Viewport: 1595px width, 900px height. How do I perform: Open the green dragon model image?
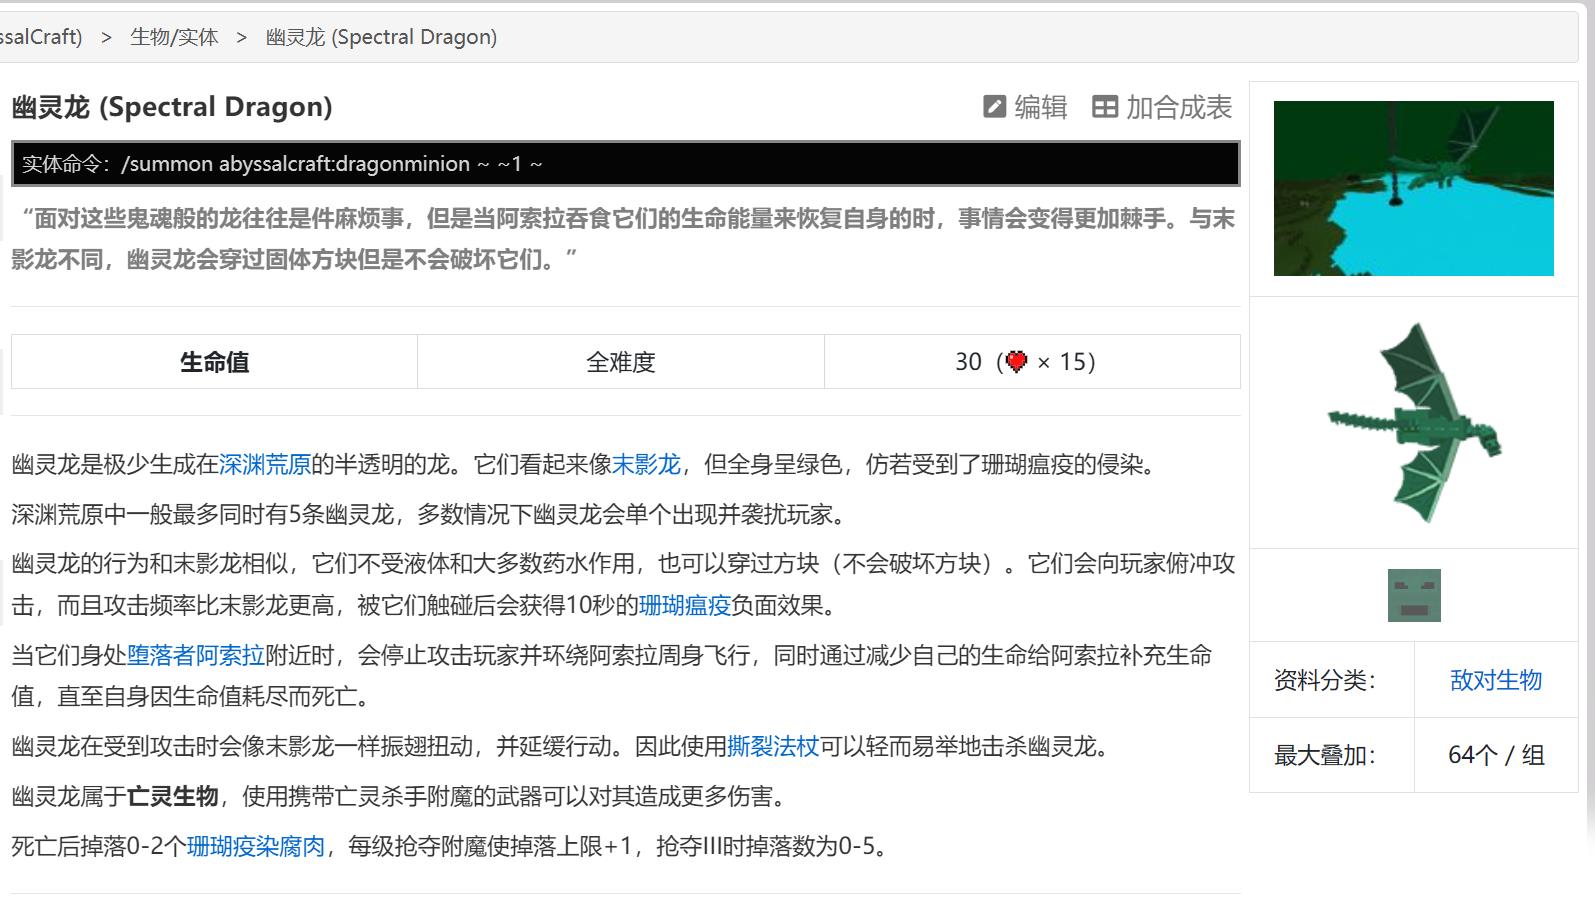pyautogui.click(x=1413, y=422)
